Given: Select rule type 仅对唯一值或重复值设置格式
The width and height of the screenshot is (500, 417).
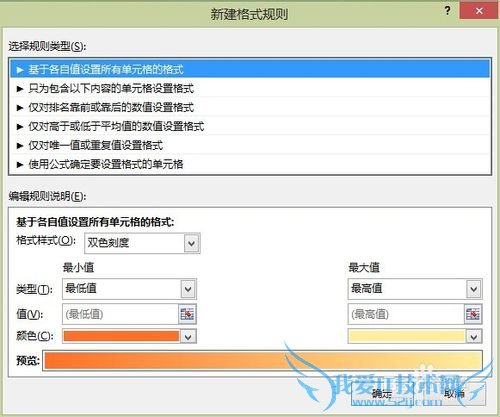Looking at the screenshot, I should pyautogui.click(x=250, y=145).
